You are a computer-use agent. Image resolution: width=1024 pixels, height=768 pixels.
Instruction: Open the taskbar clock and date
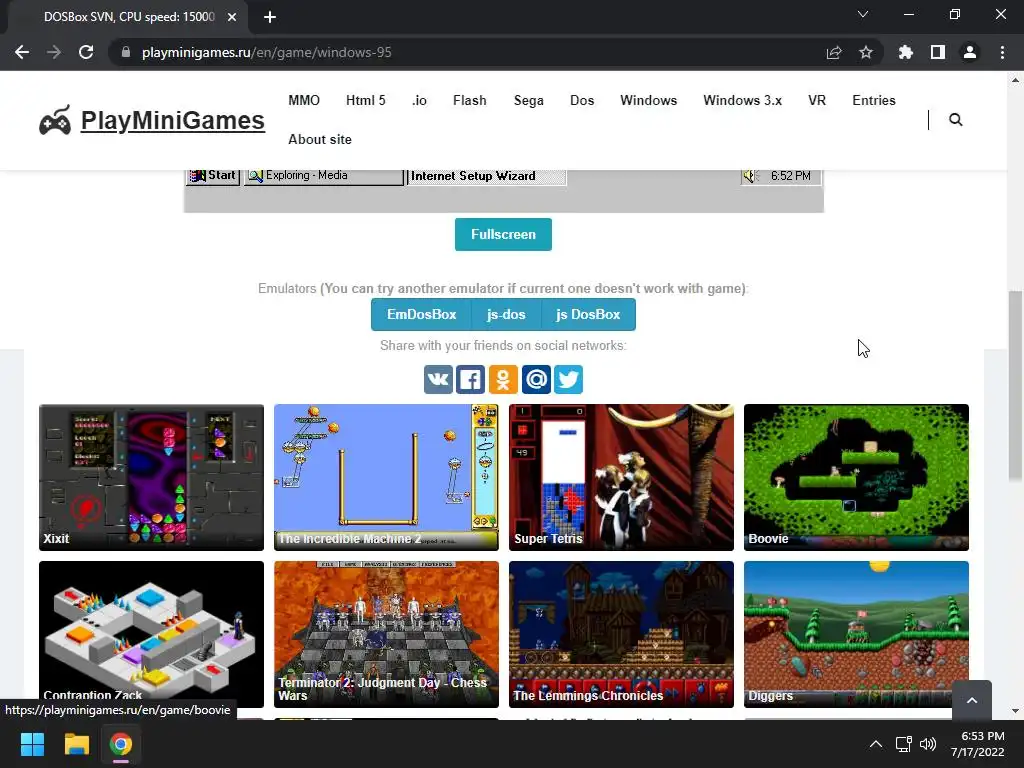point(978,744)
